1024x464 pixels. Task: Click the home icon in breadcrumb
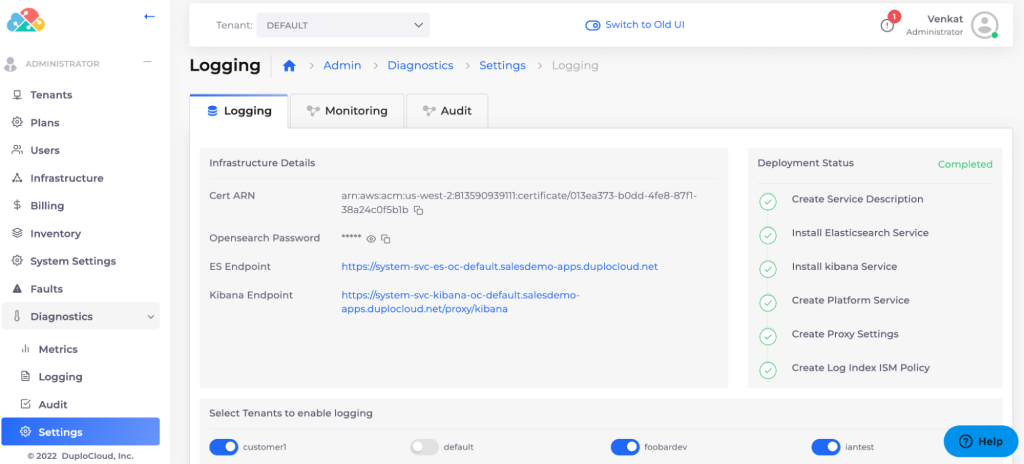click(289, 66)
